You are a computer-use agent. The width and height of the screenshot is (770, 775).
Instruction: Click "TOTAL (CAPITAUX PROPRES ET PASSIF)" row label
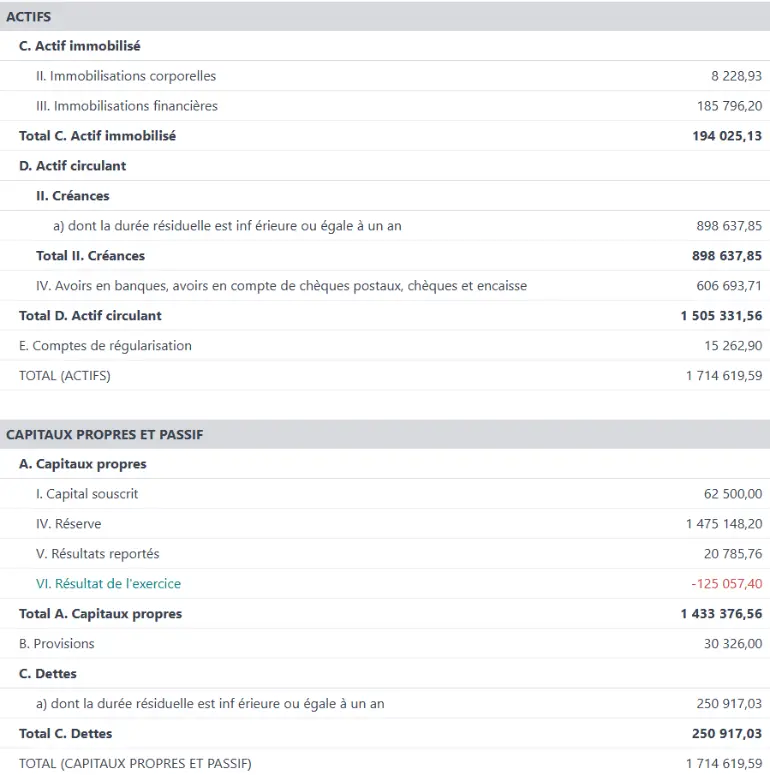tap(136, 764)
